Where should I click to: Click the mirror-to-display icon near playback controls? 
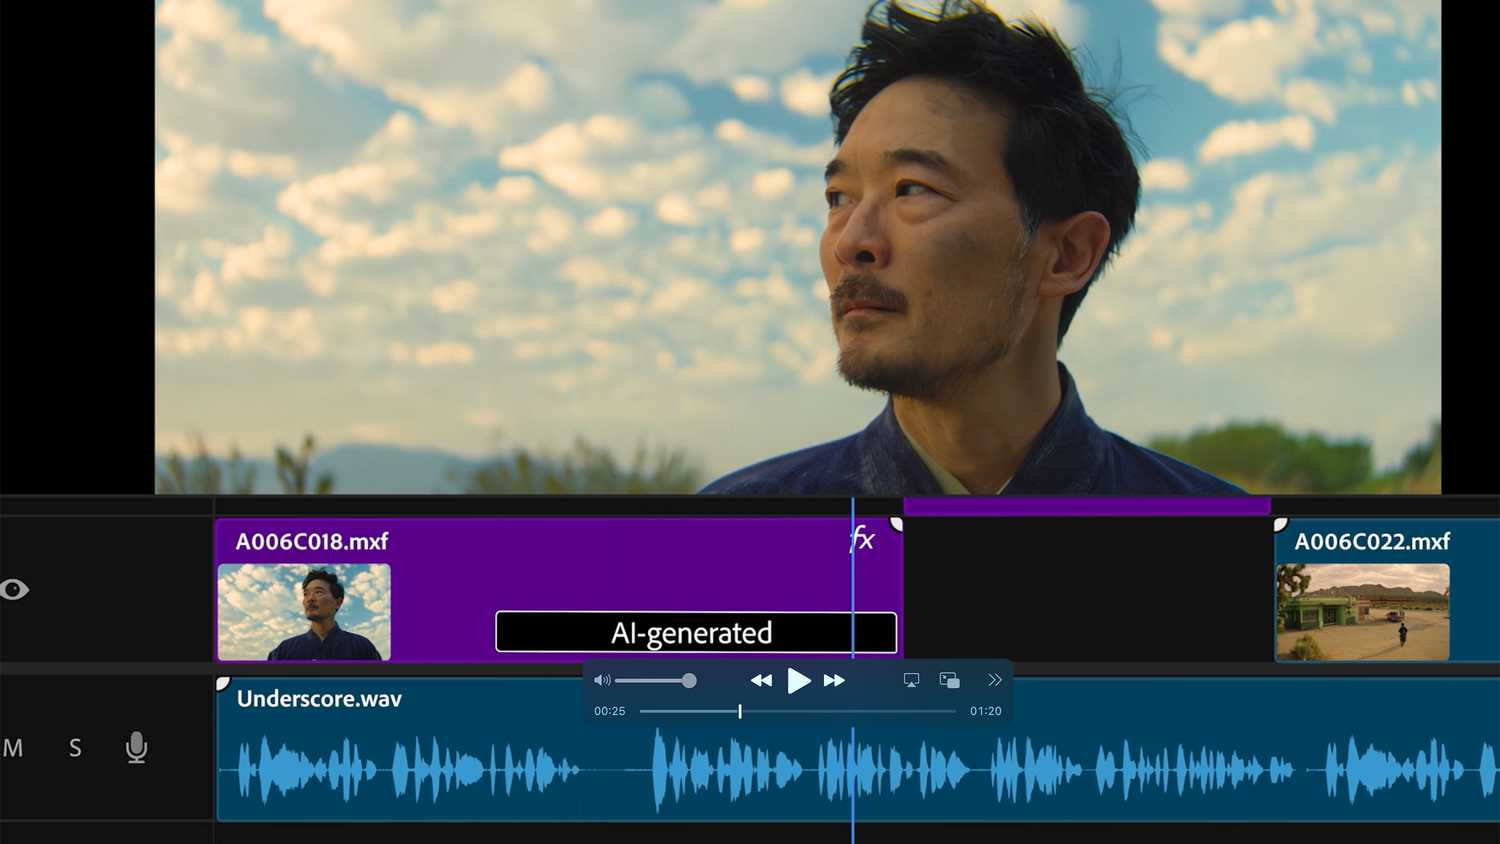click(x=911, y=680)
